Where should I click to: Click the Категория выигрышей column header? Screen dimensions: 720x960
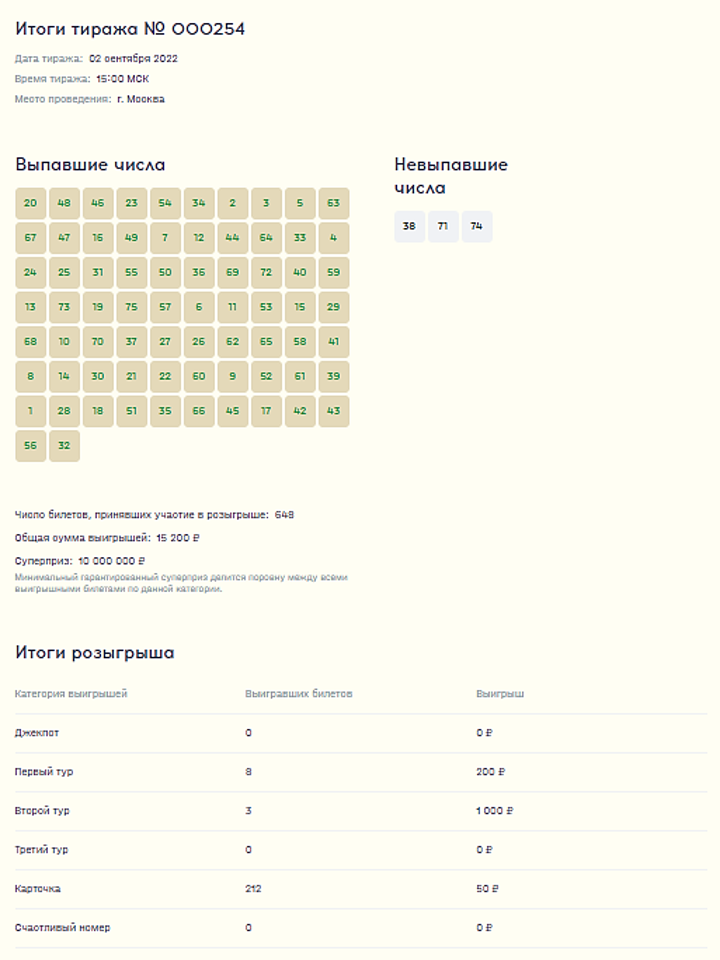pyautogui.click(x=71, y=694)
